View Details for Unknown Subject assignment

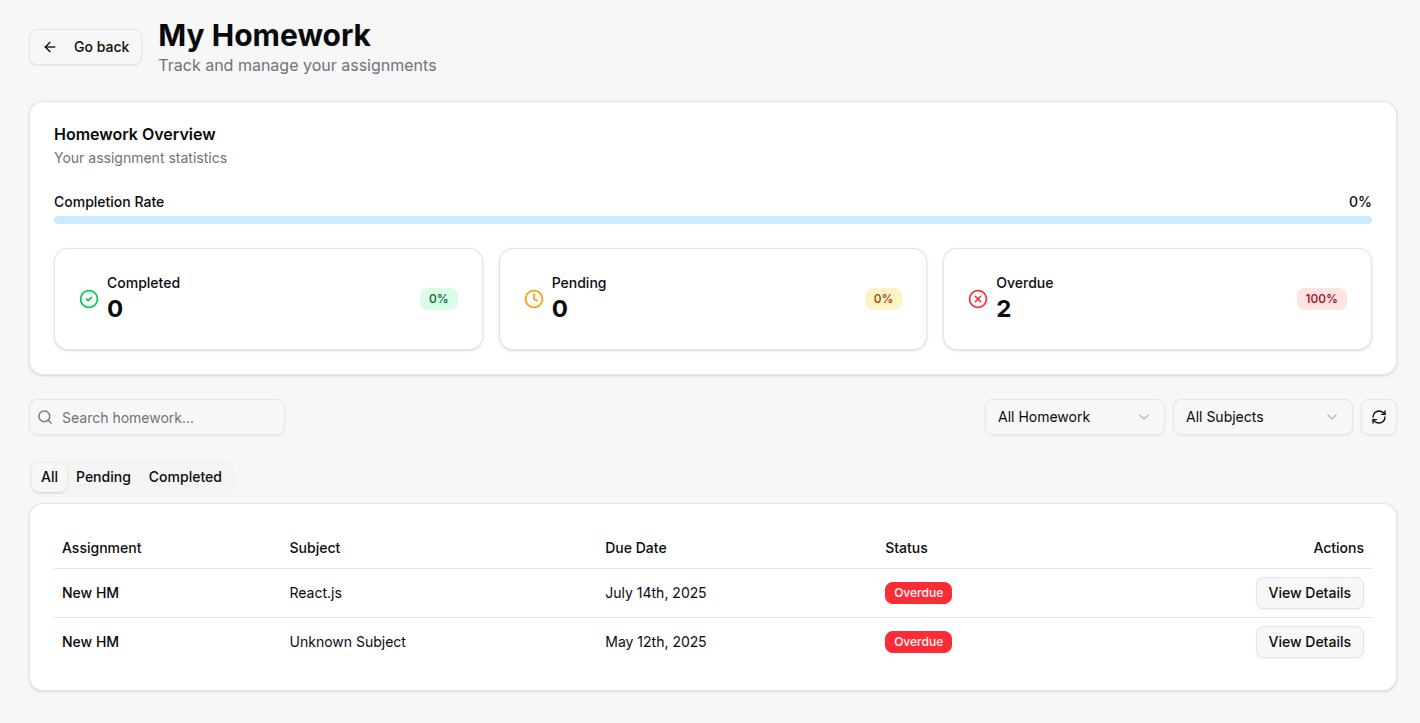1309,642
